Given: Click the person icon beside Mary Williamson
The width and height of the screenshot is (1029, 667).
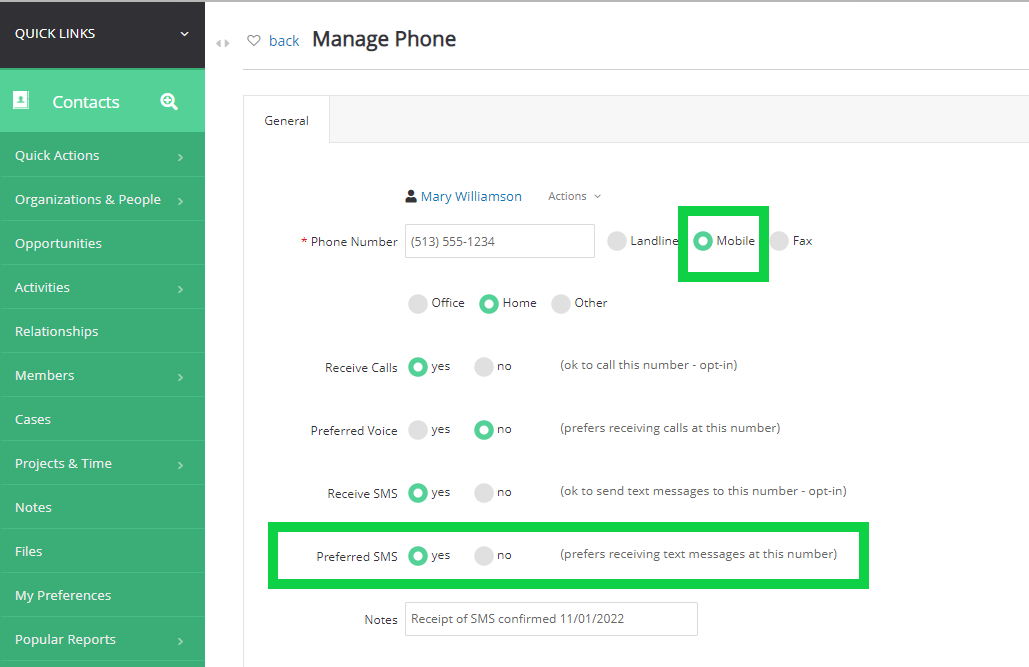Looking at the screenshot, I should pyautogui.click(x=411, y=196).
